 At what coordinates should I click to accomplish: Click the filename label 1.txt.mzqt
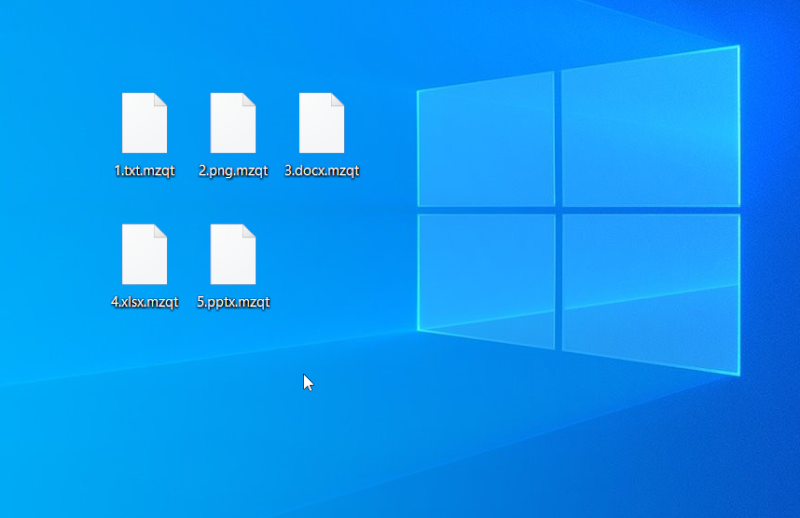pos(144,170)
